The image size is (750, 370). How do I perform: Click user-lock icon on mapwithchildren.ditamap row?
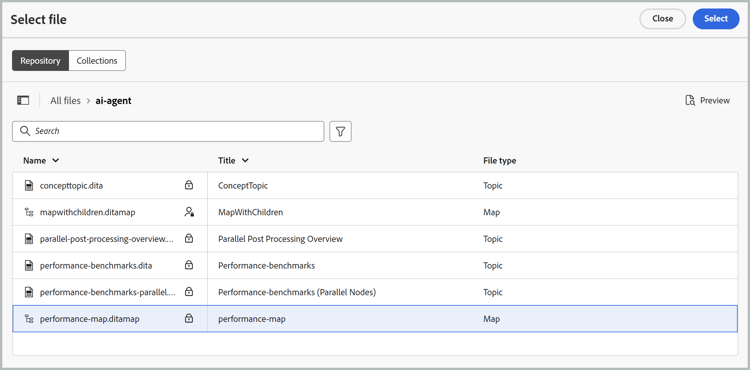pos(189,212)
